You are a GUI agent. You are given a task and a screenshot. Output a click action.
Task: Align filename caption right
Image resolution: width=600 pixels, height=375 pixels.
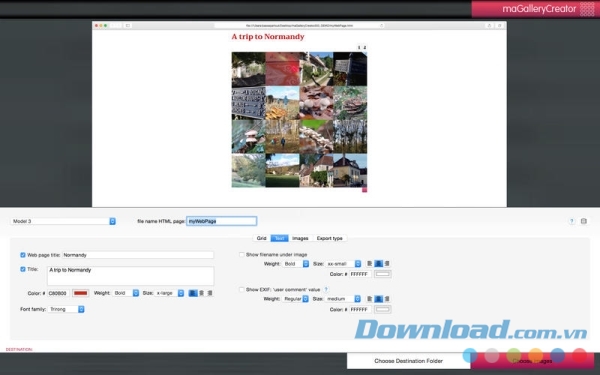point(387,264)
